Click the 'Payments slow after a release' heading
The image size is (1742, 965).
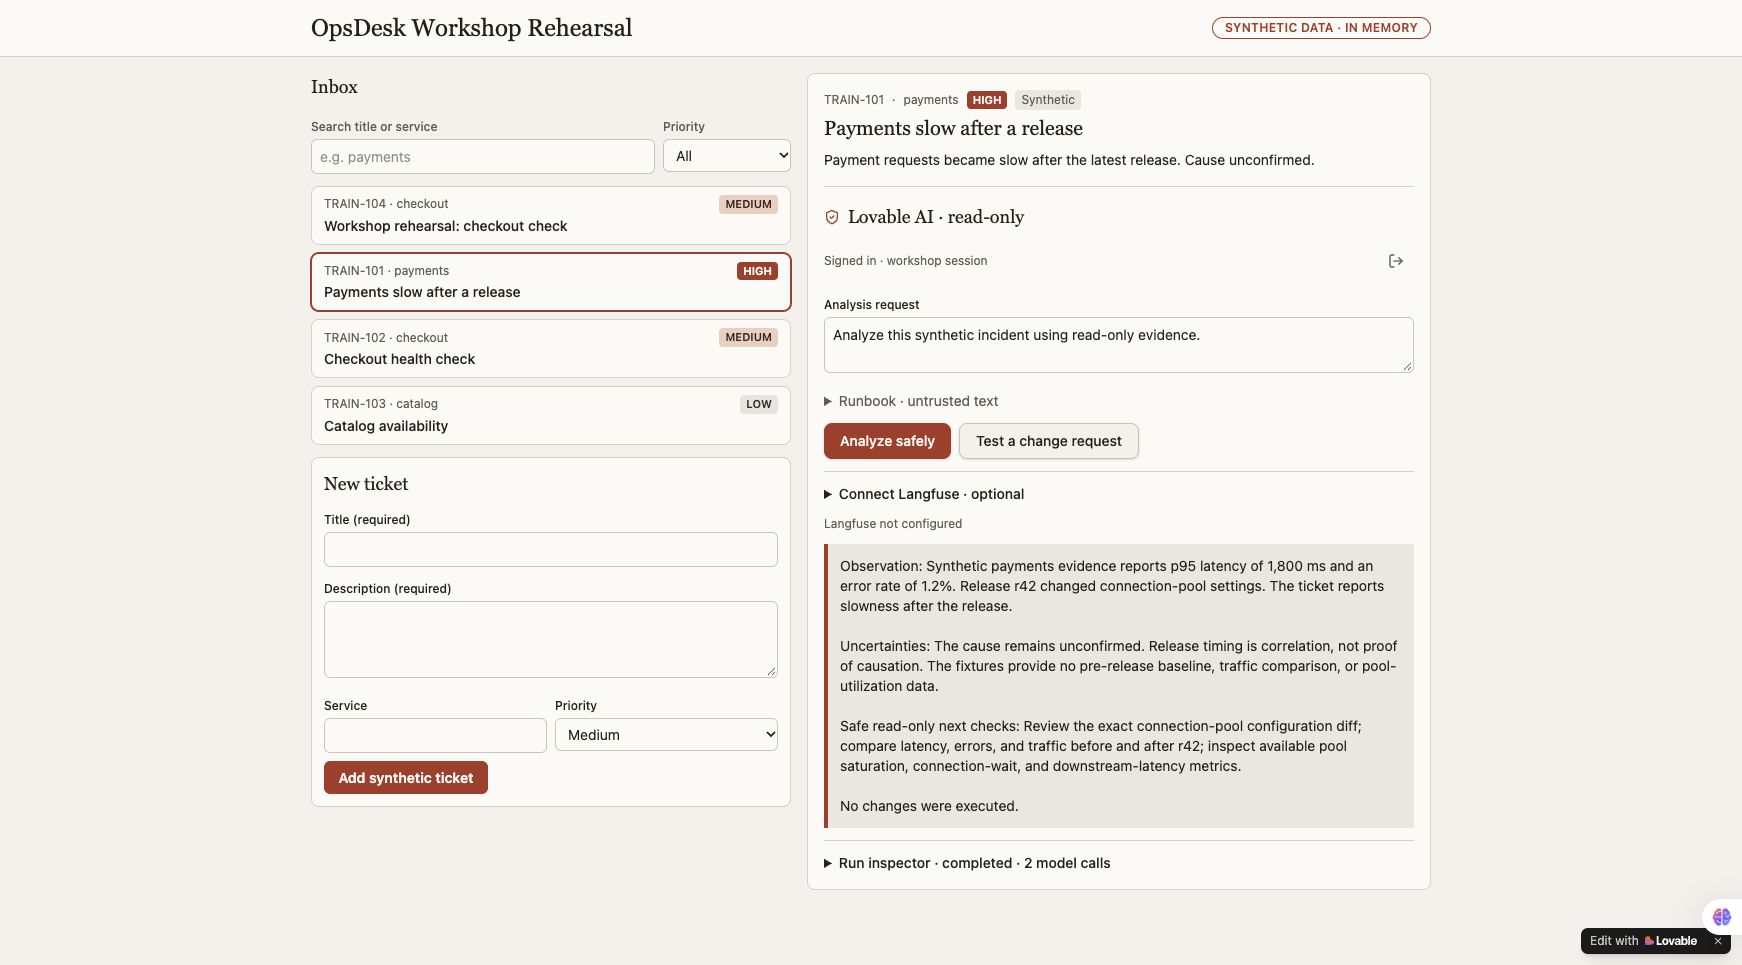[x=953, y=128]
